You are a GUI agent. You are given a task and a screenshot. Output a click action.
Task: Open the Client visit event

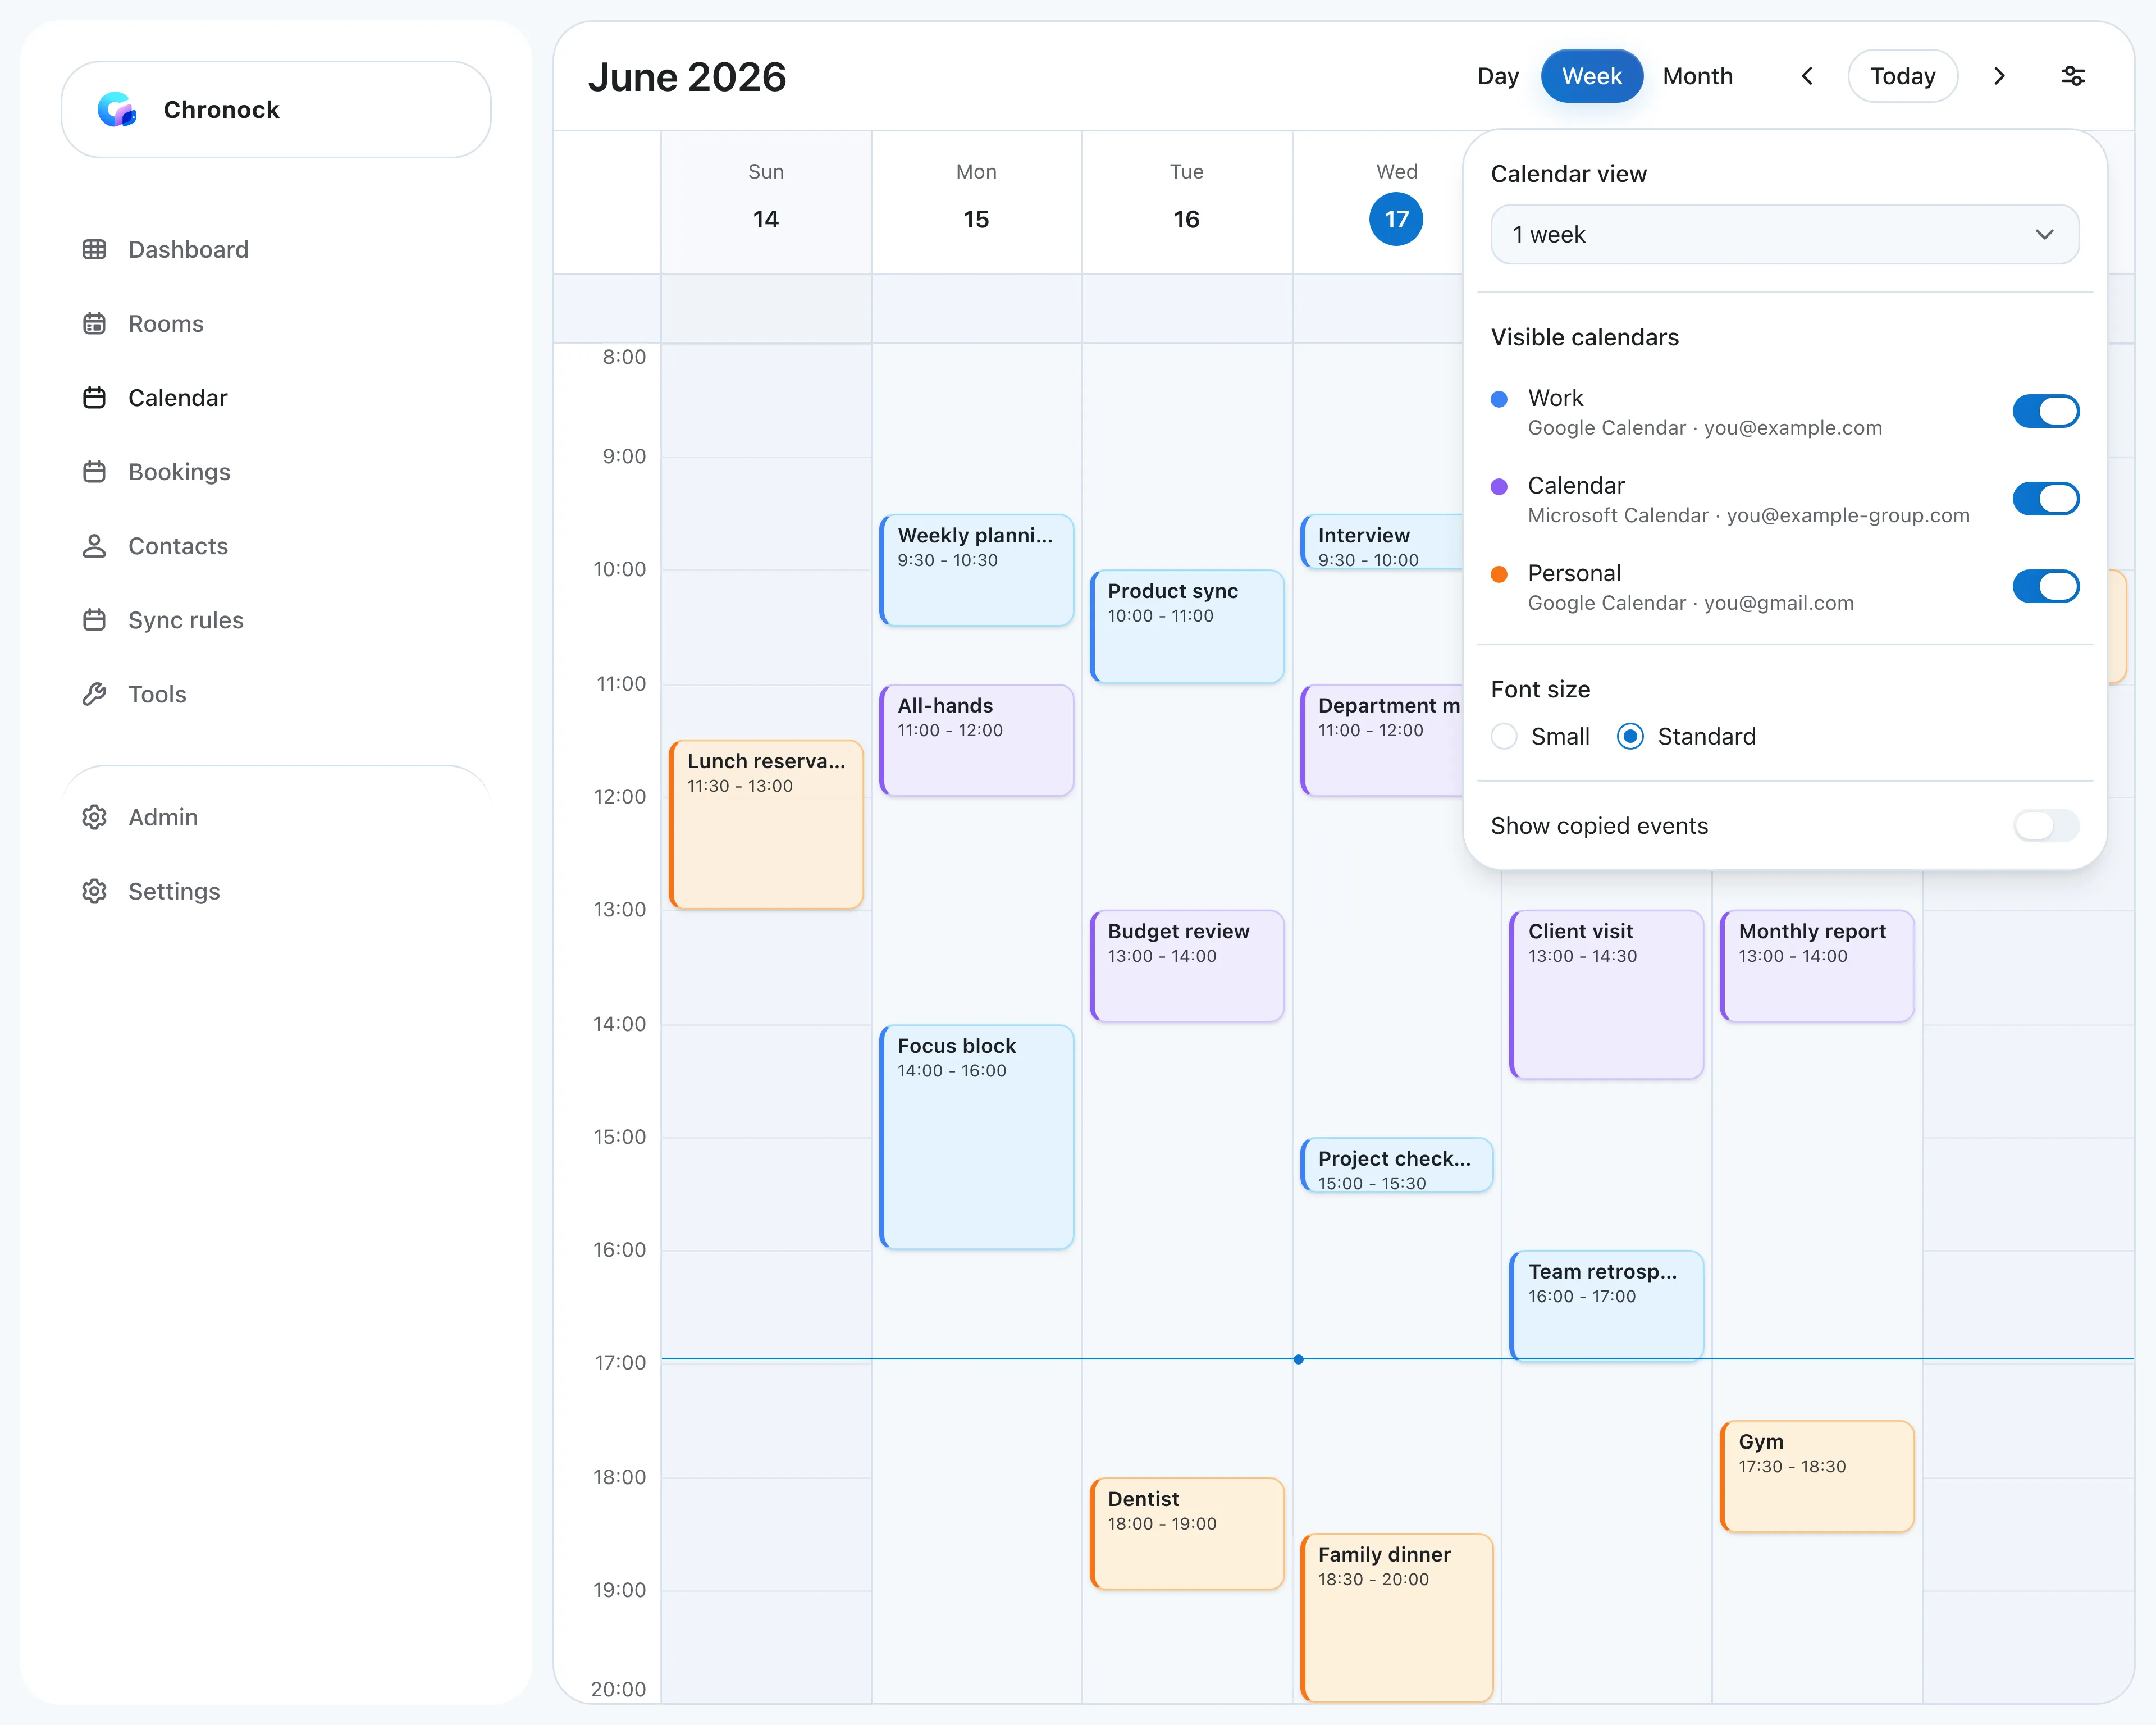point(1606,994)
